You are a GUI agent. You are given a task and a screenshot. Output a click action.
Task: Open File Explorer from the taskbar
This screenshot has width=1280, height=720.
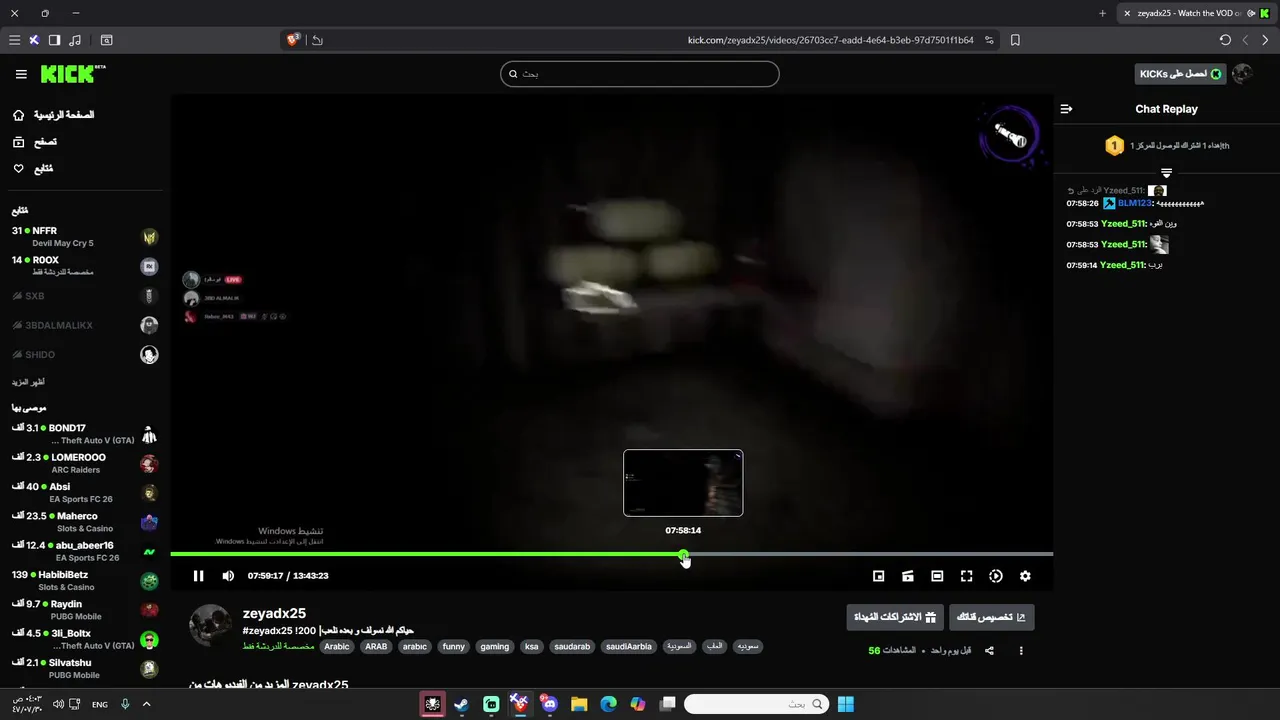[579, 704]
